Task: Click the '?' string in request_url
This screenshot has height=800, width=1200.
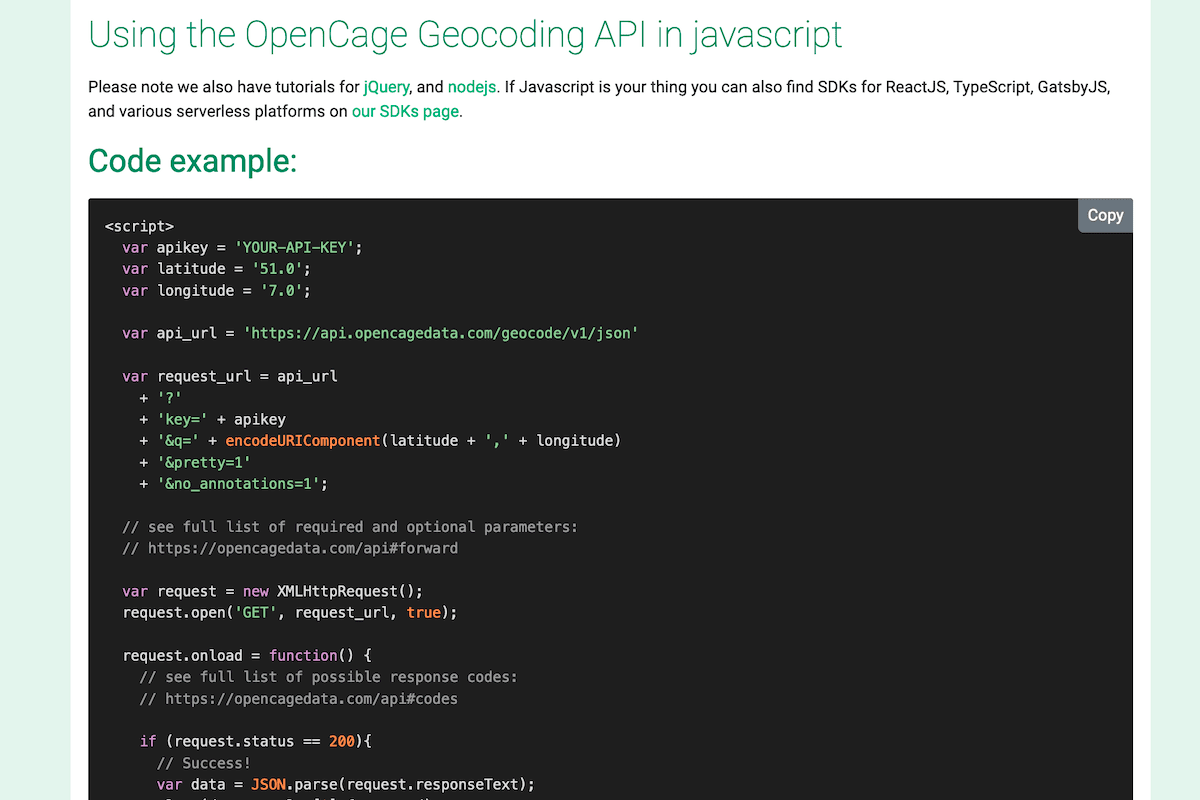Action: [169, 397]
